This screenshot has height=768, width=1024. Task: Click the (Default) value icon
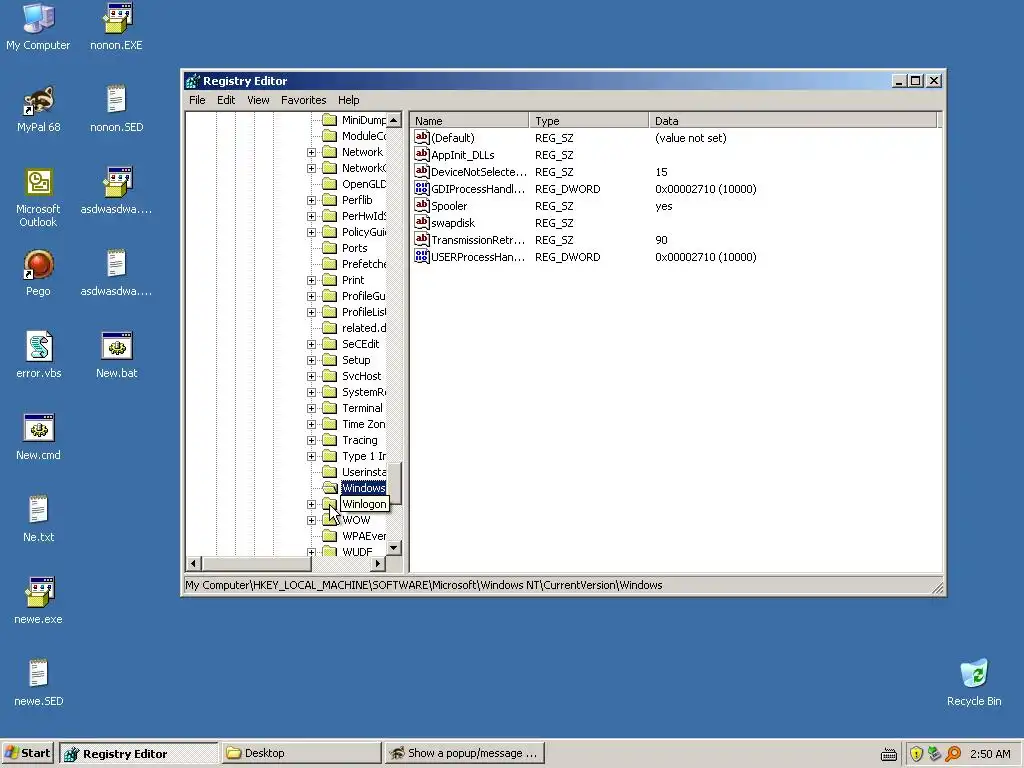pyautogui.click(x=422, y=138)
